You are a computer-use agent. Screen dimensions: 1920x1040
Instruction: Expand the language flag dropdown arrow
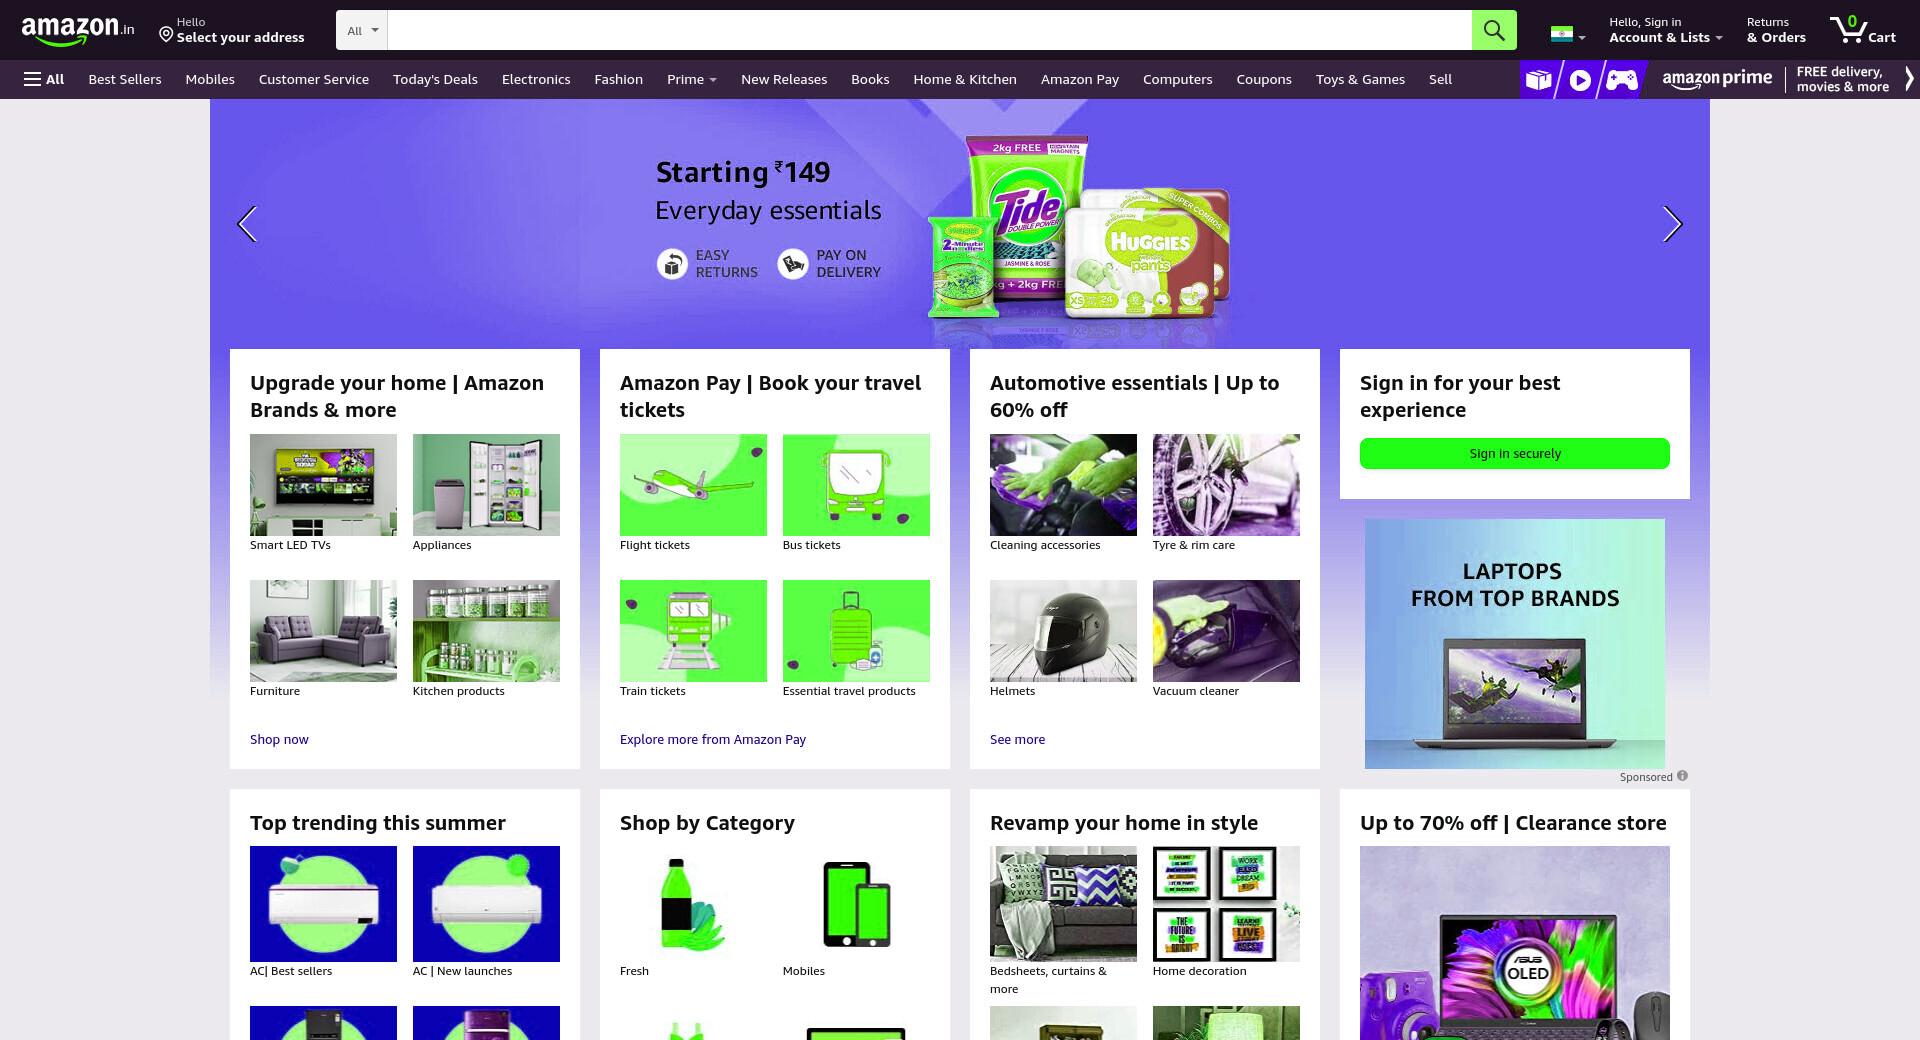pos(1581,38)
